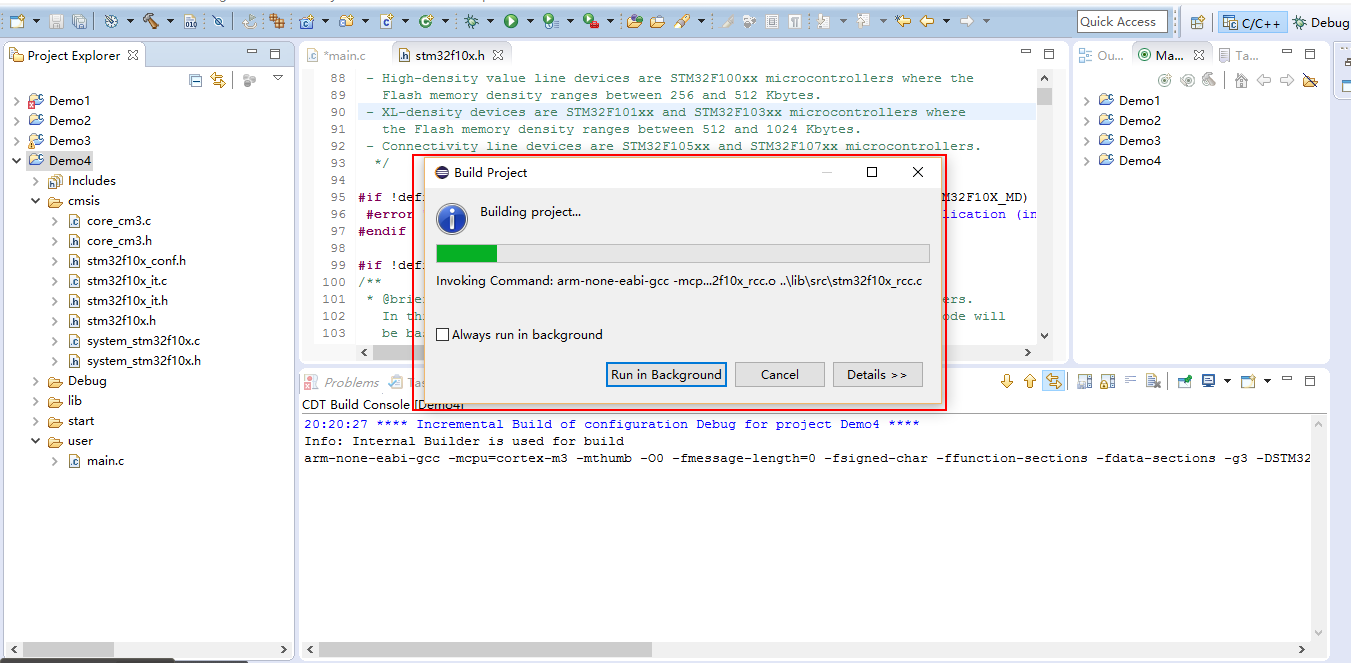Click the hammer Build icon

pos(150,21)
